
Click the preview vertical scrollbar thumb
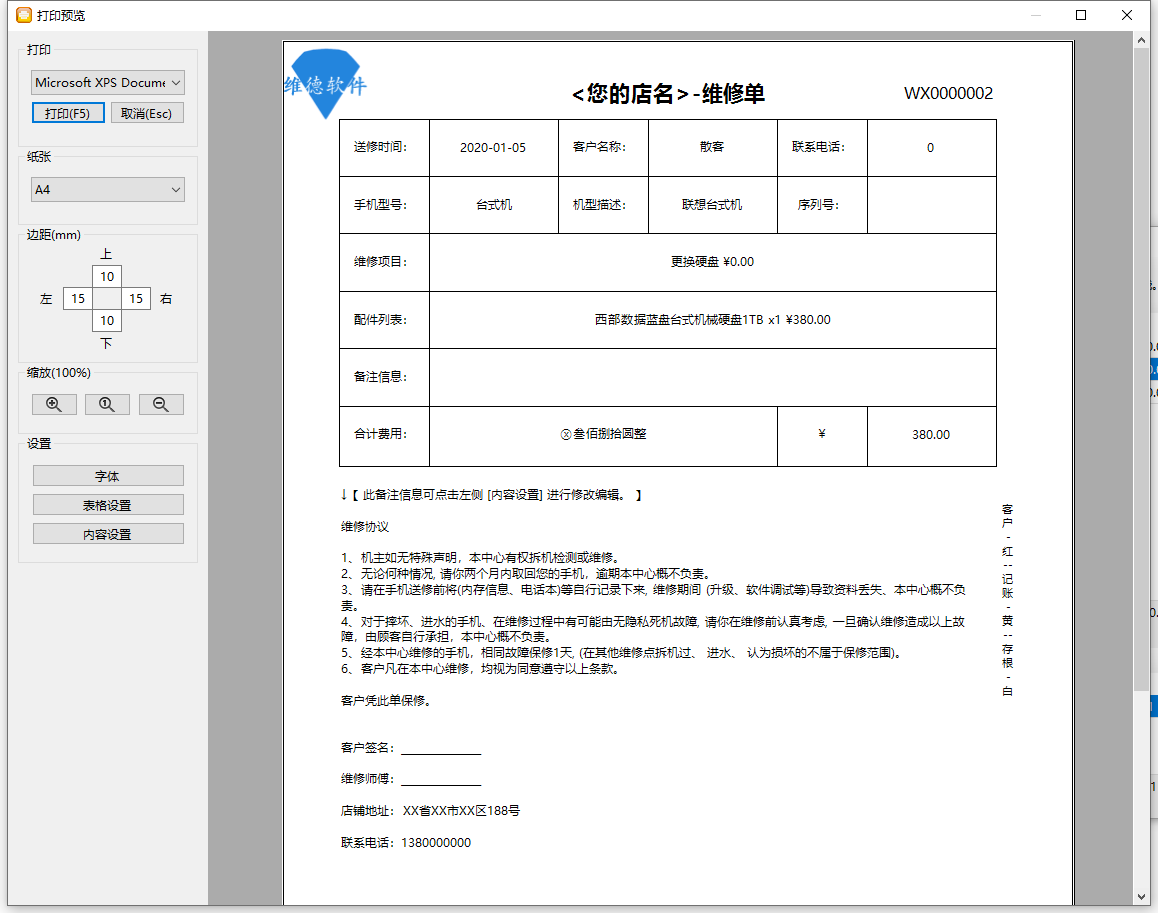[x=1141, y=369]
